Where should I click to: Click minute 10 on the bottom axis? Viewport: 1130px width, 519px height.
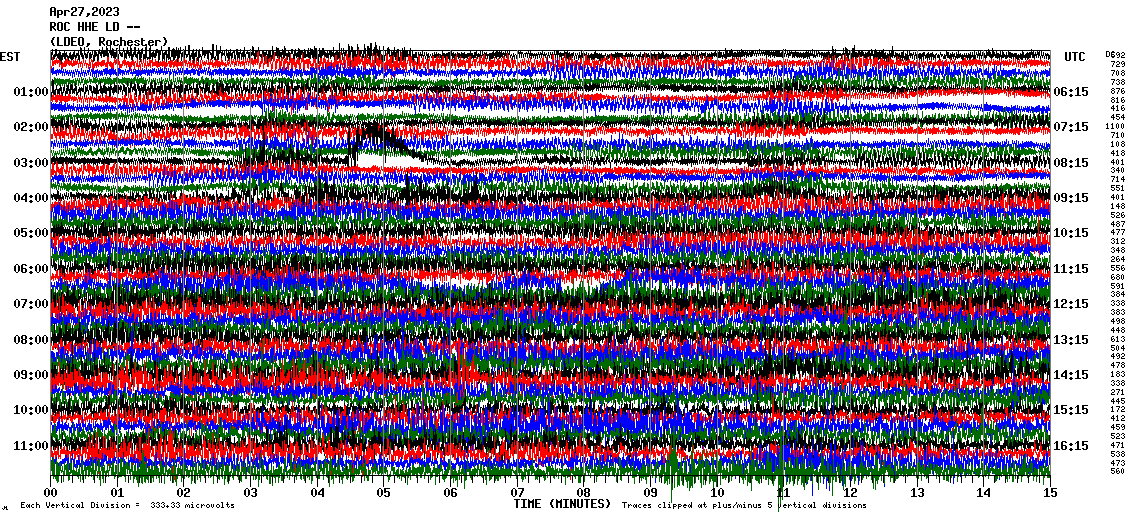(717, 493)
